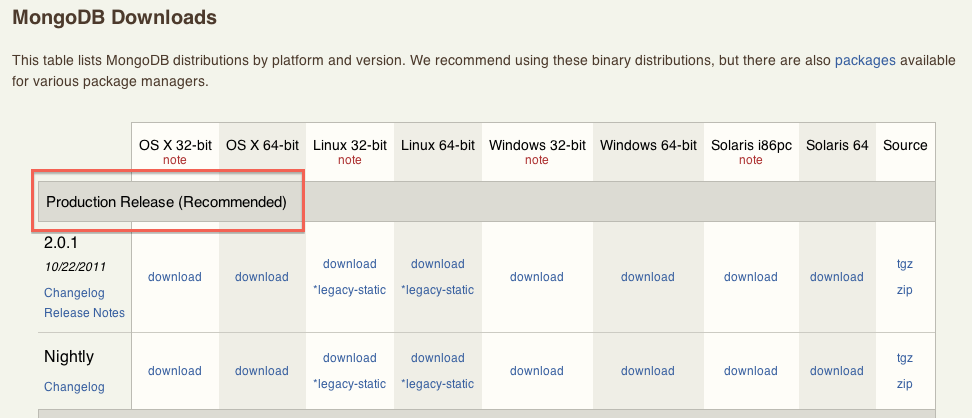Click the Solaris 64 column header

(837, 145)
